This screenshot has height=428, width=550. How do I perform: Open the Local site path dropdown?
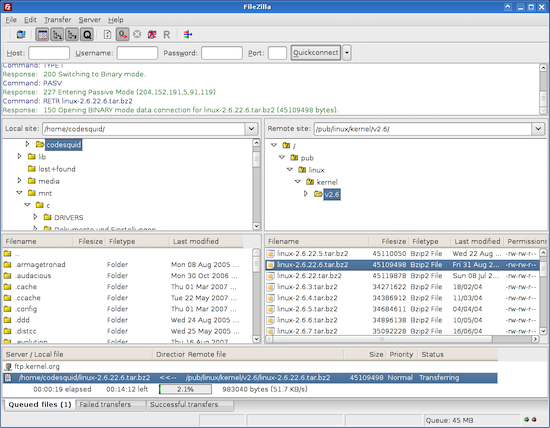[x=251, y=129]
